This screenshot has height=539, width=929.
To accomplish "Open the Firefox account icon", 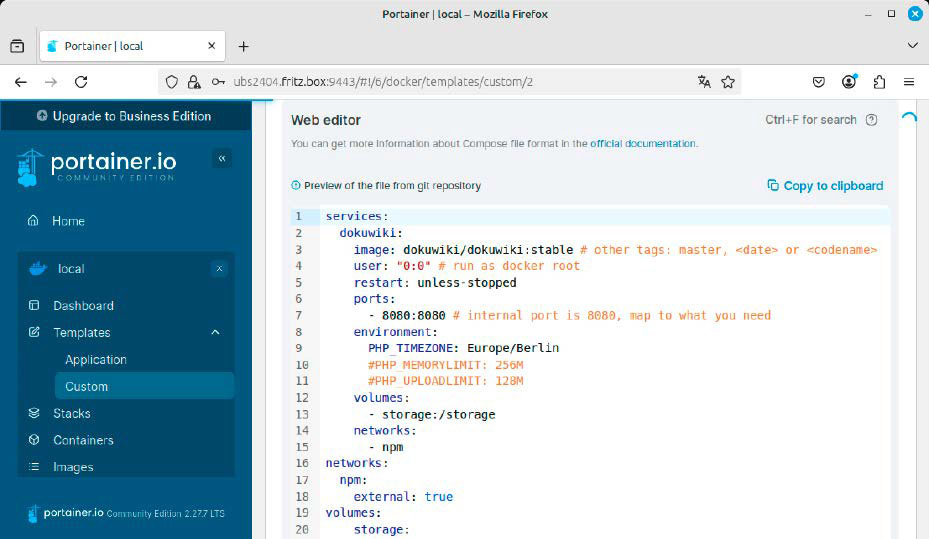I will coord(849,82).
